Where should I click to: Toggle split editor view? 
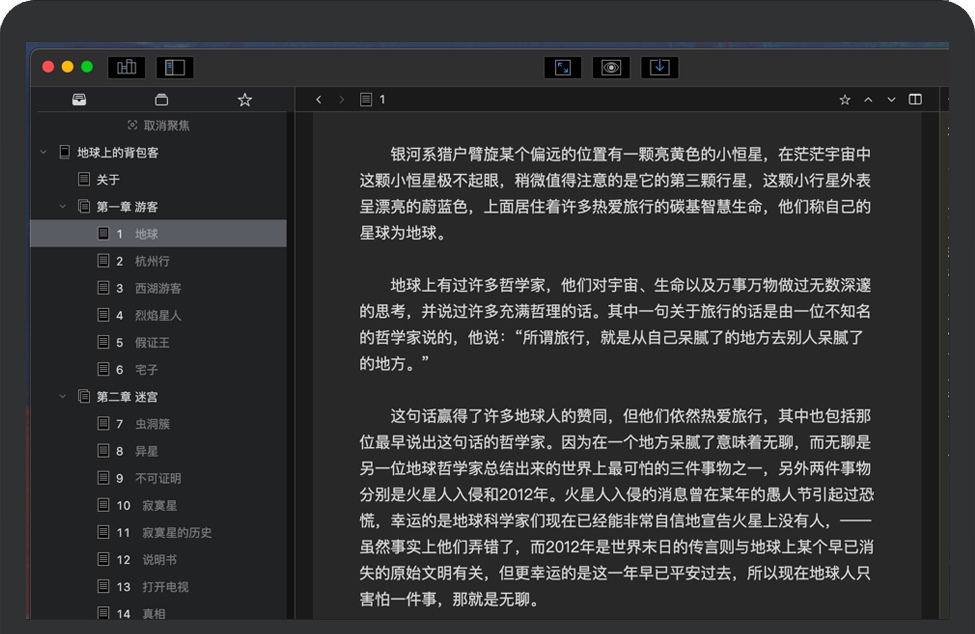(915, 100)
